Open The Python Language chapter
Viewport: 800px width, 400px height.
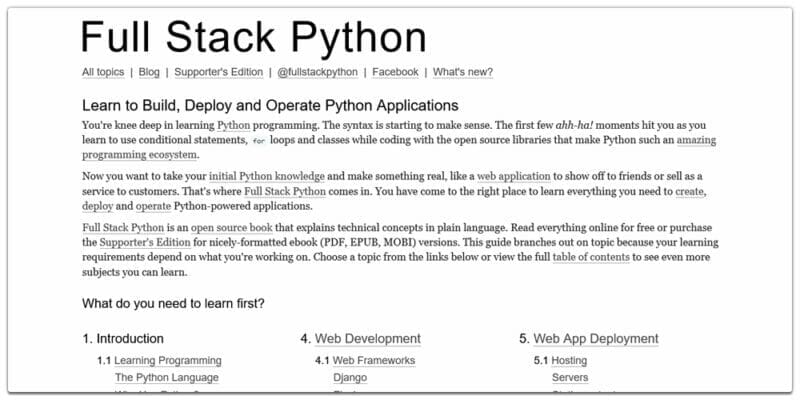point(167,378)
